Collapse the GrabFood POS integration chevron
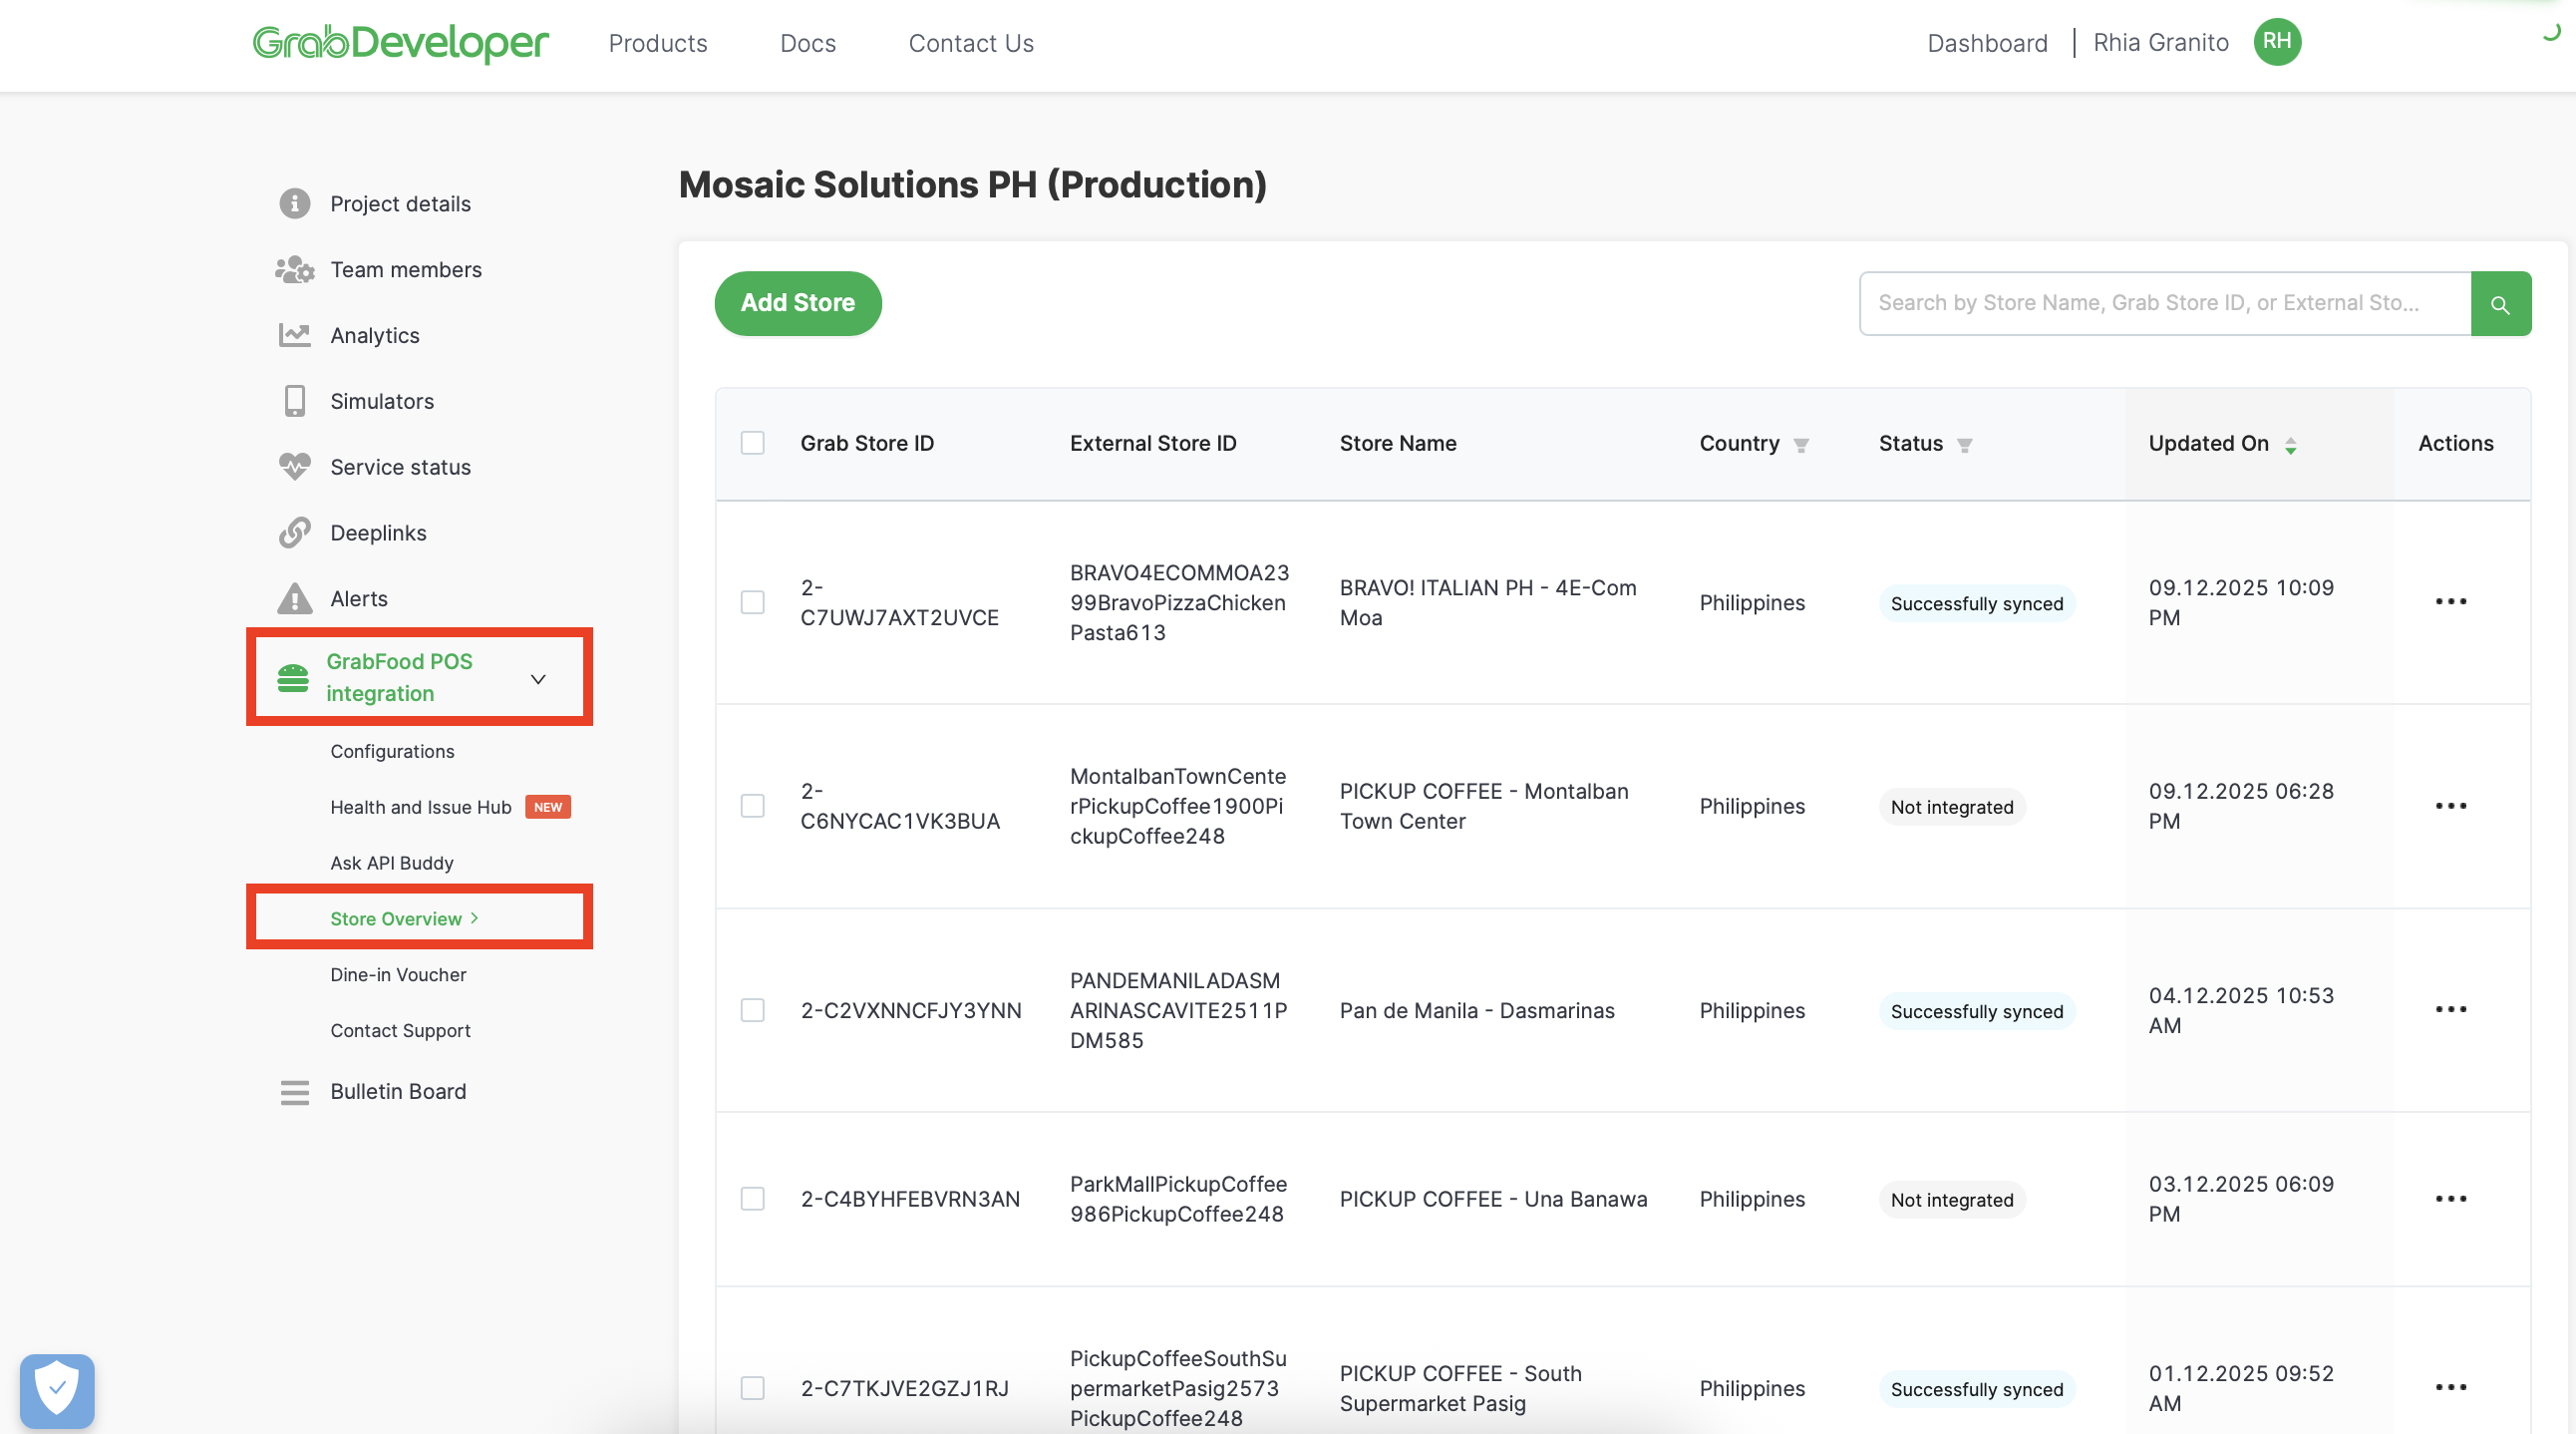The height and width of the screenshot is (1434, 2576). (x=538, y=679)
